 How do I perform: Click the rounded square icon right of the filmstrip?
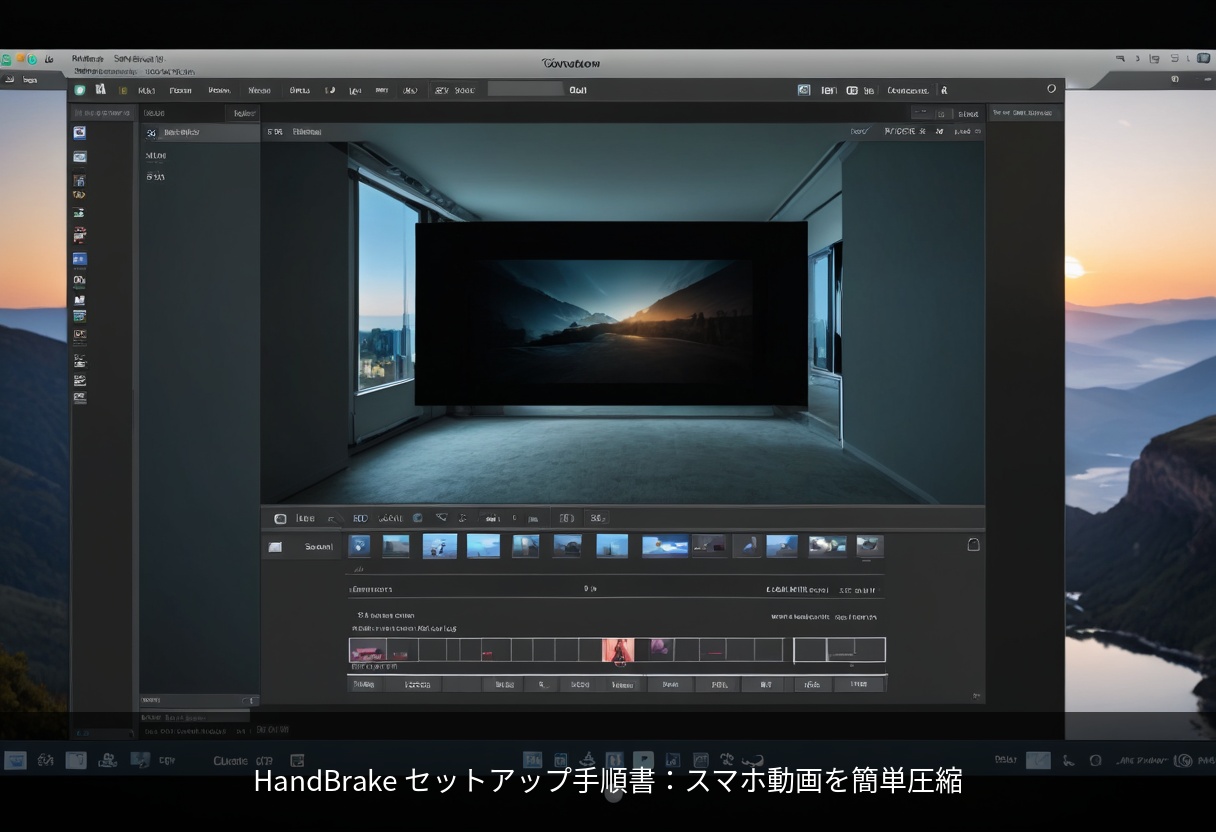pos(973,545)
